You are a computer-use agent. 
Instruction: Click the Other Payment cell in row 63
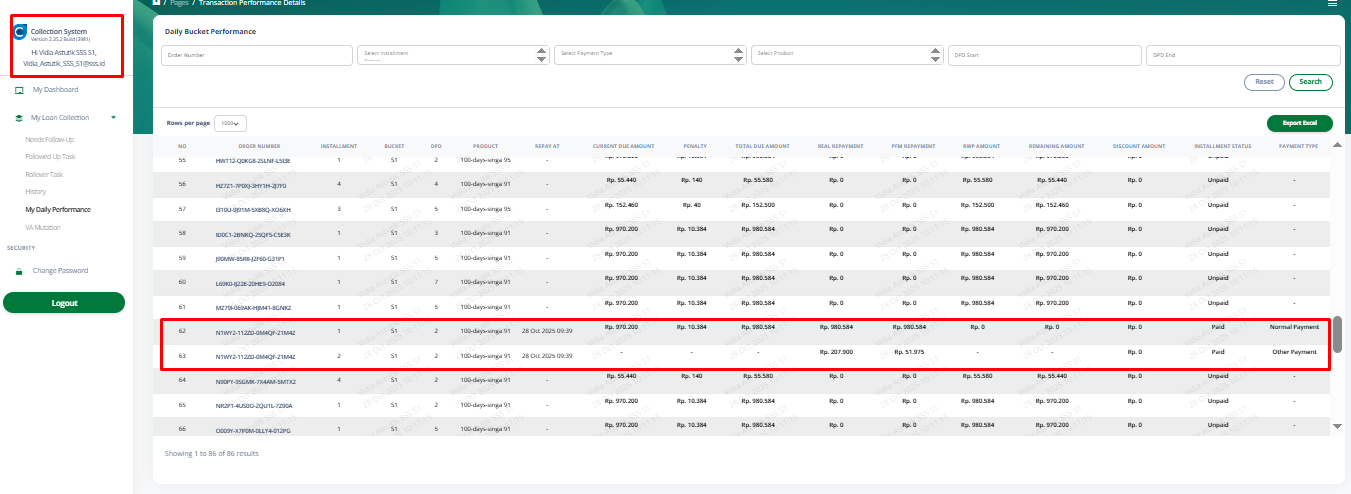[1294, 352]
